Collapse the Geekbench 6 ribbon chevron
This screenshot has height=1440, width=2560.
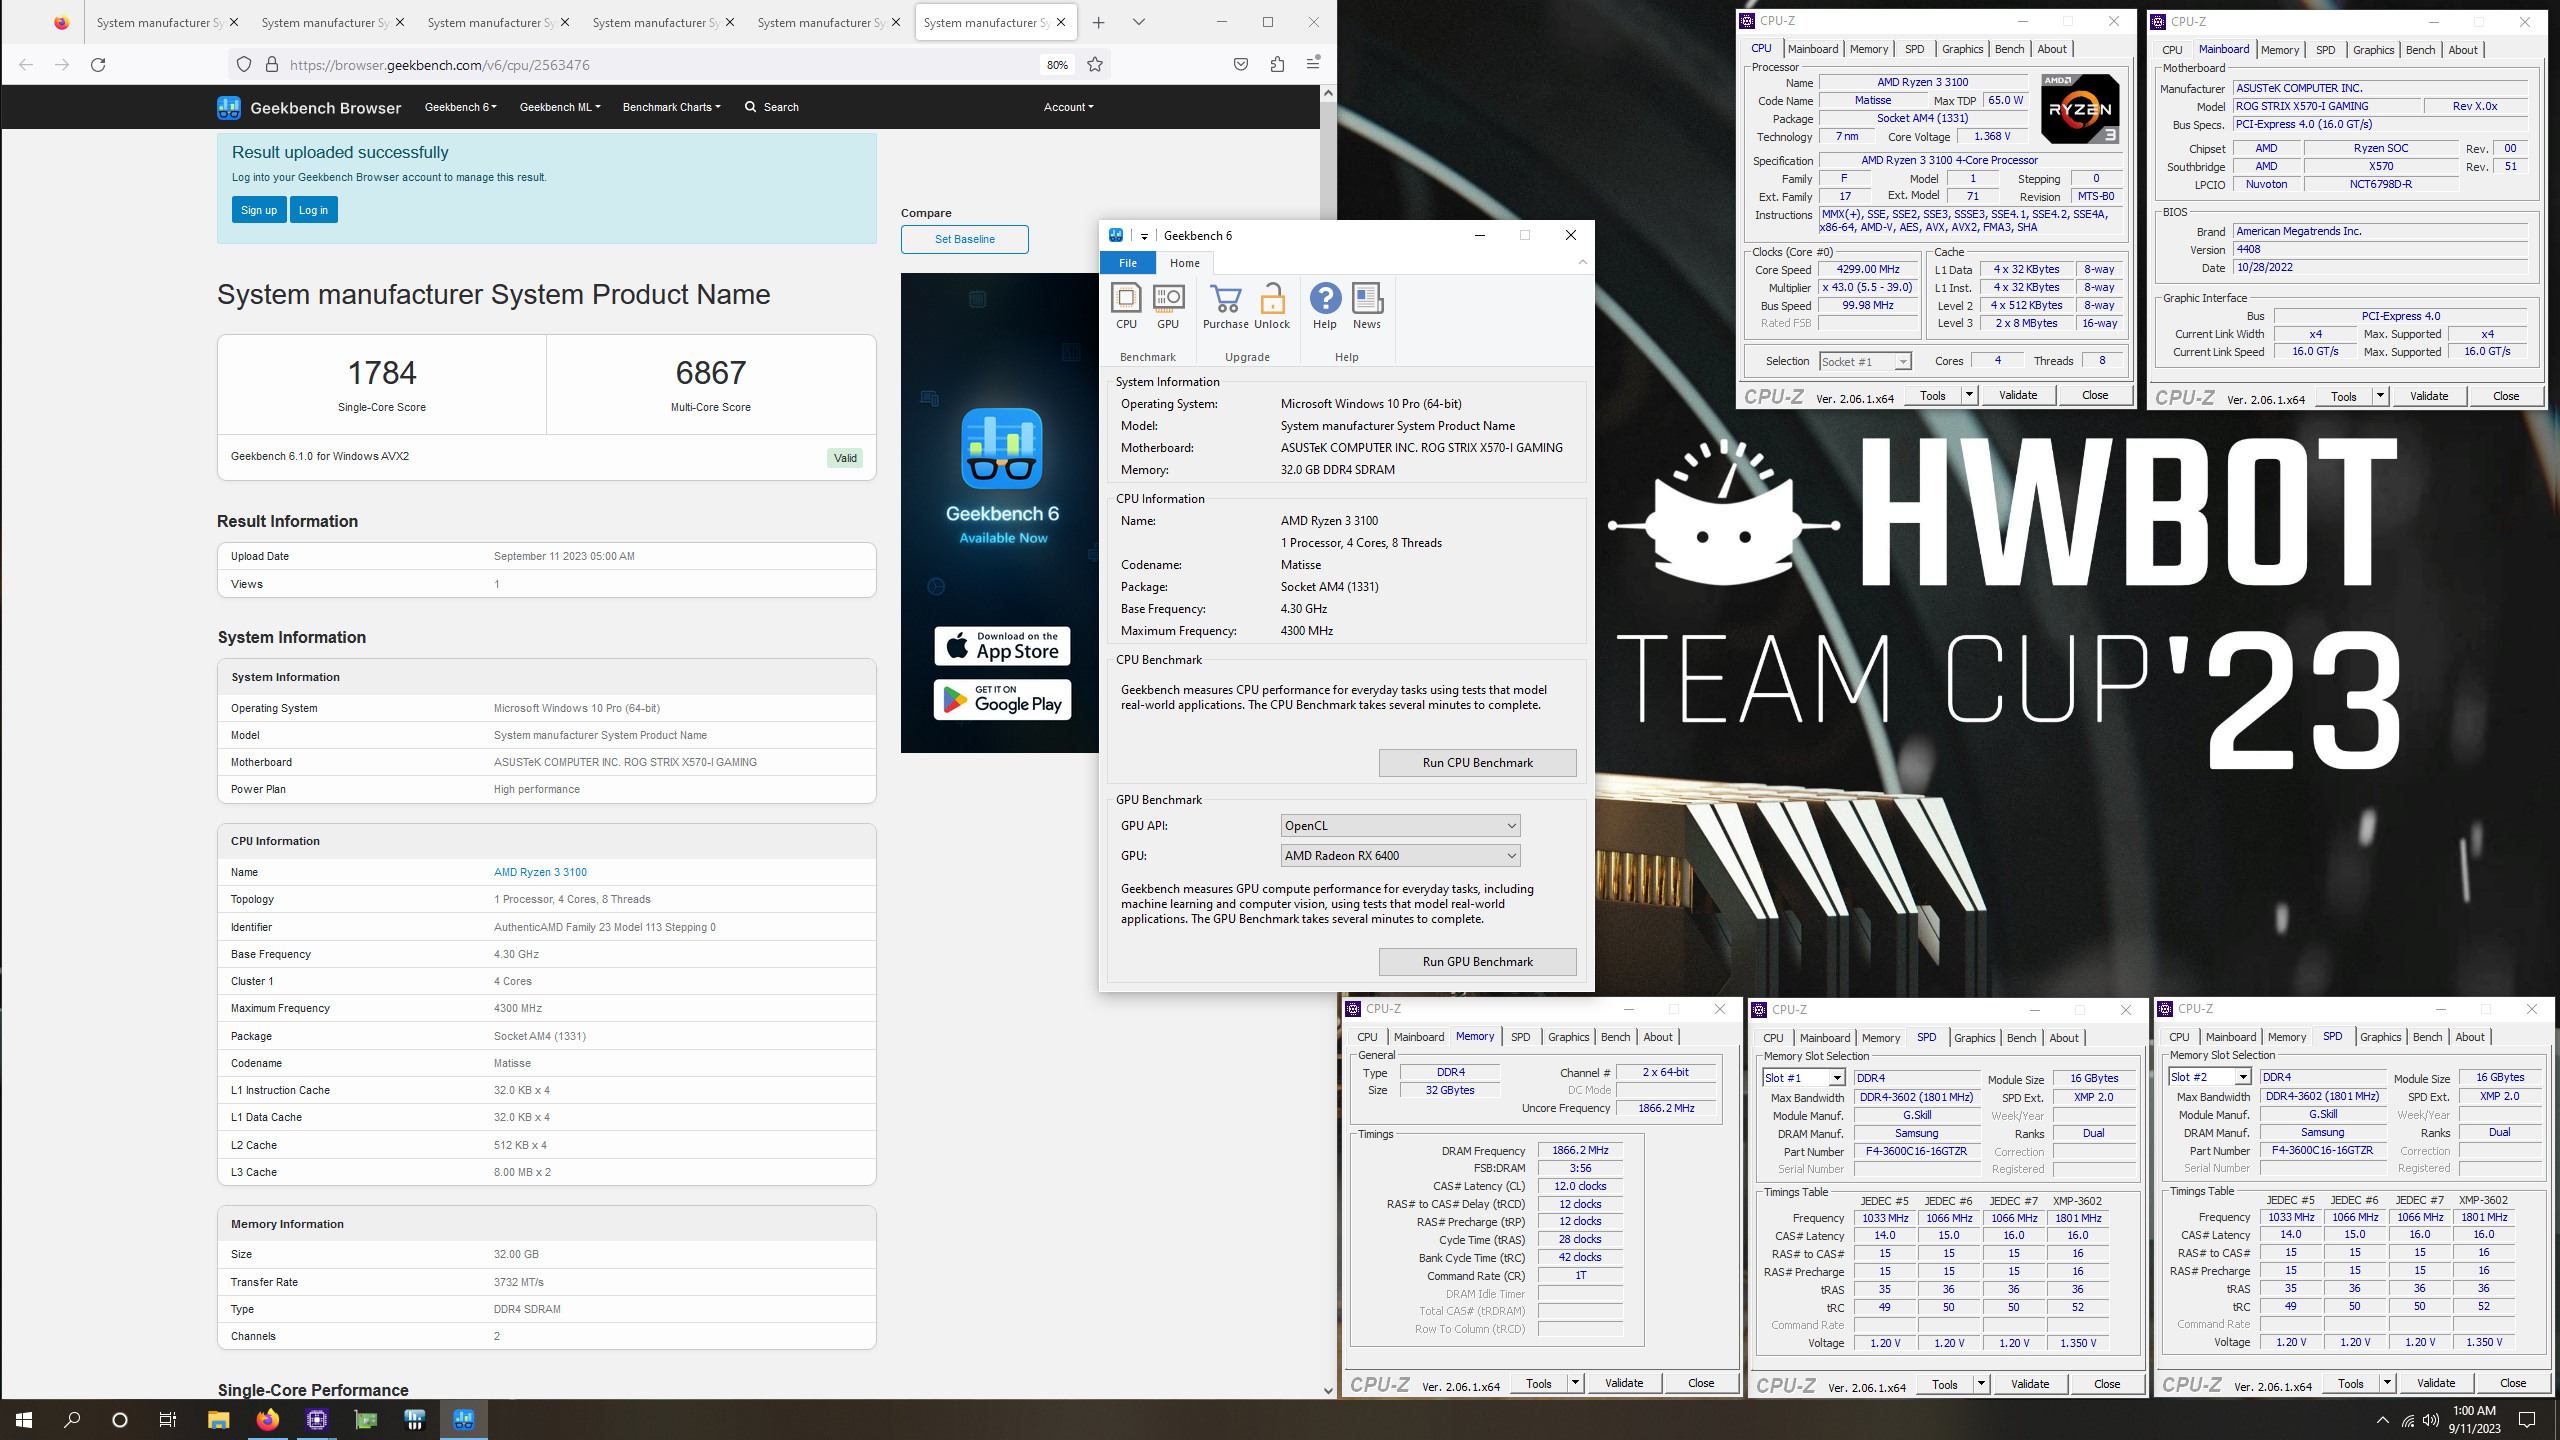[1582, 262]
